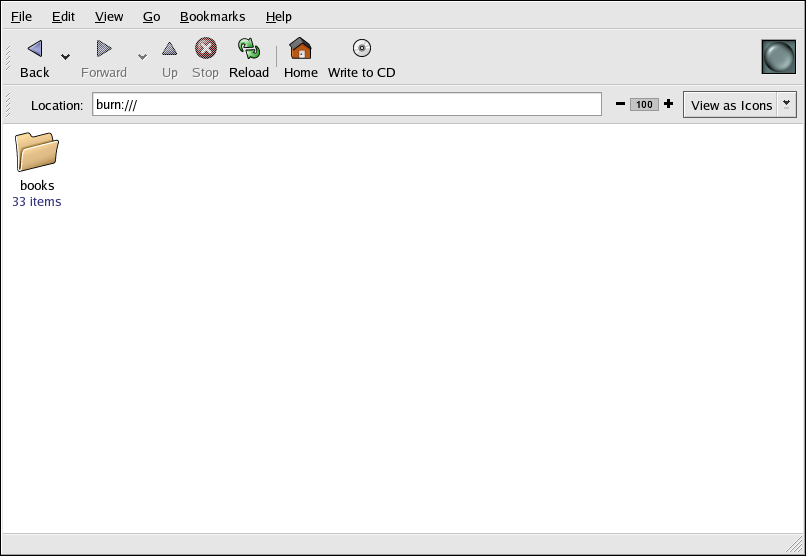The height and width of the screenshot is (556, 806).
Task: Expand the Forward history dropdown arrow
Action: coord(142,57)
